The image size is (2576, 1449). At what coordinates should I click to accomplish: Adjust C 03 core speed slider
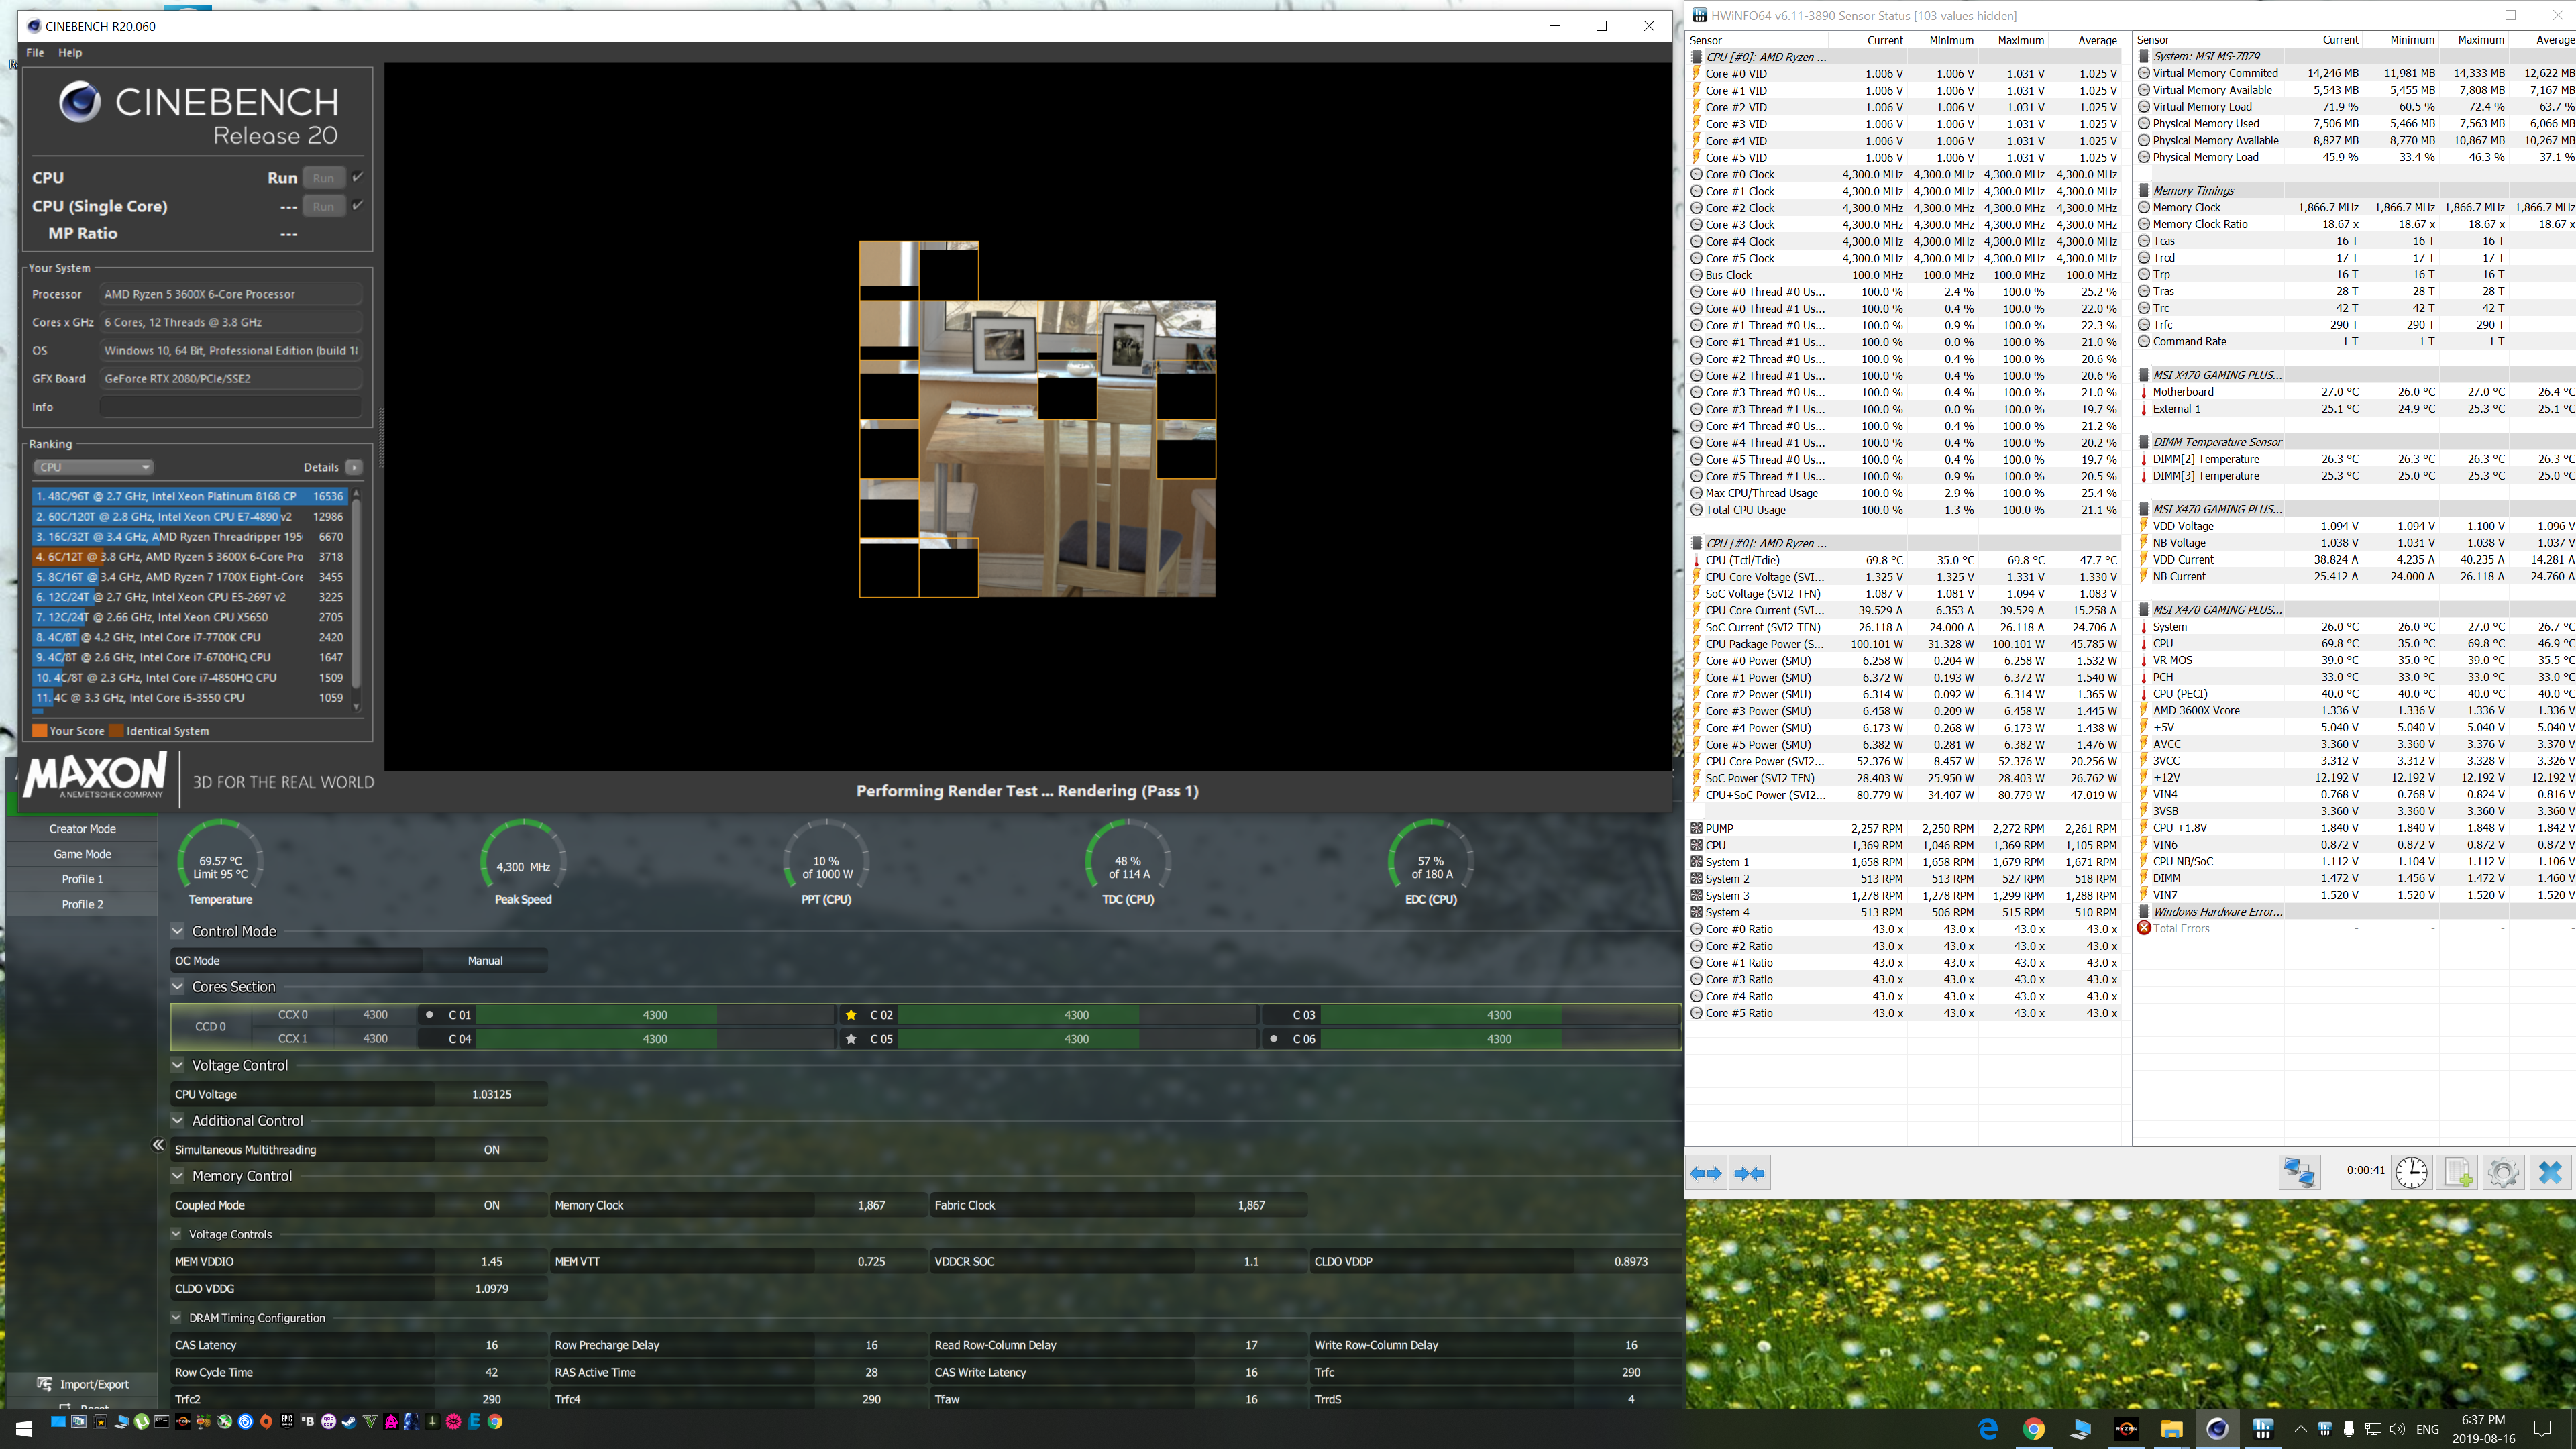coord(1499,1014)
